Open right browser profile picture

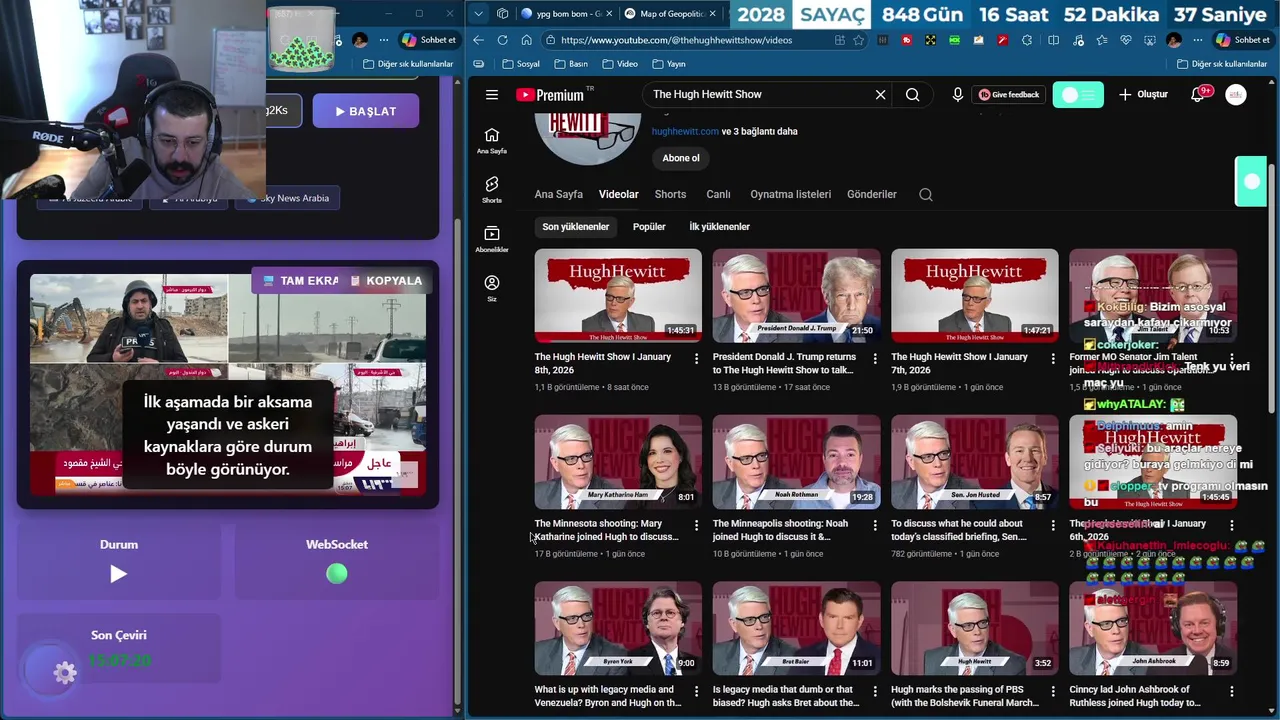[1174, 40]
